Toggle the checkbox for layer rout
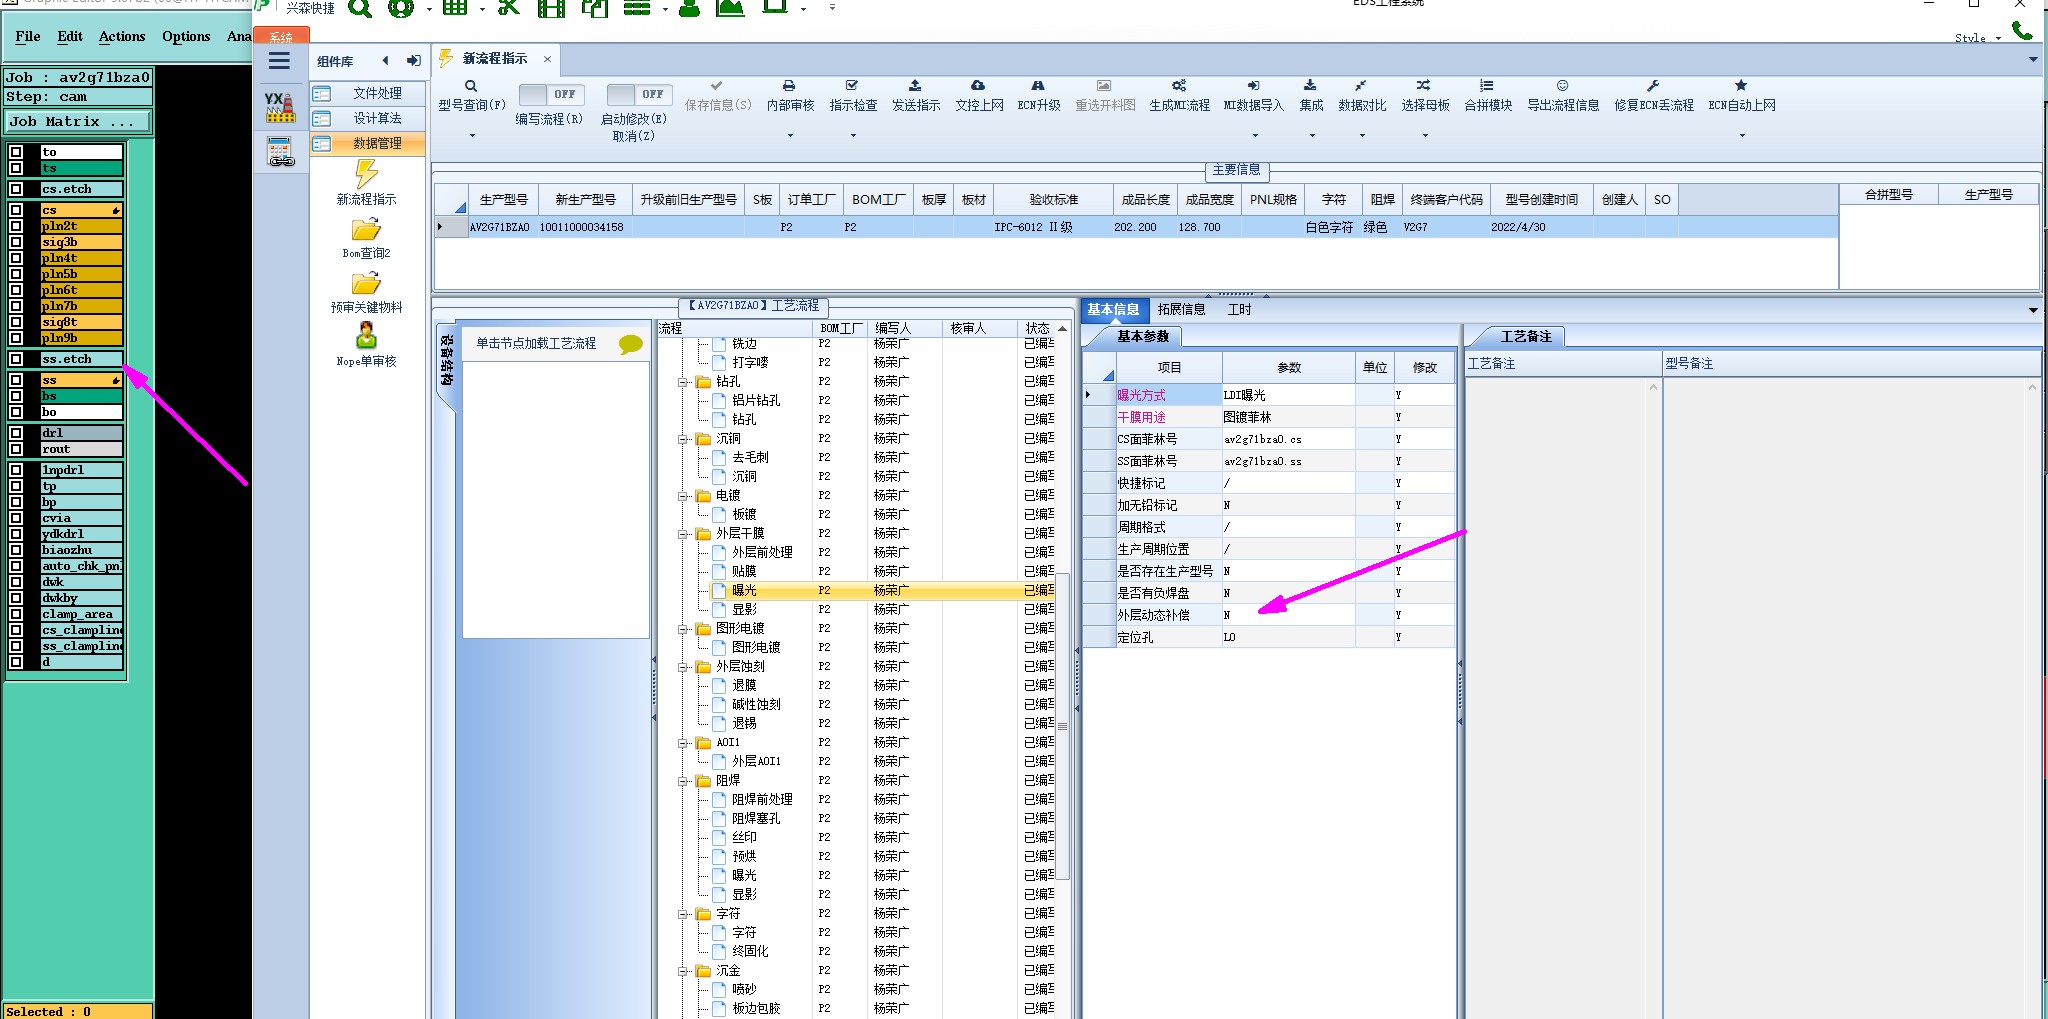Screen dimensions: 2048x1019 click(16, 449)
